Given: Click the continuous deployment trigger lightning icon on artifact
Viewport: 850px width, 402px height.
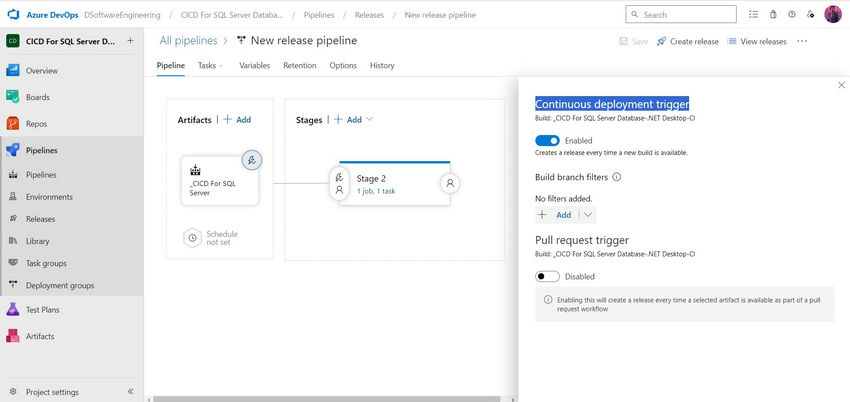Looking at the screenshot, I should (x=252, y=159).
